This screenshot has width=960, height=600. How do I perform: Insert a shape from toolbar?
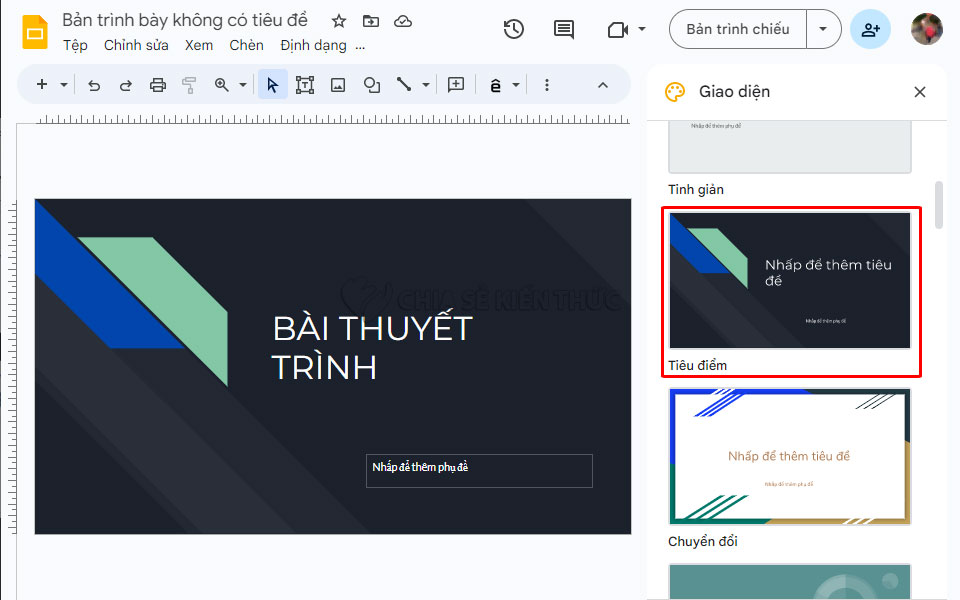(x=372, y=85)
